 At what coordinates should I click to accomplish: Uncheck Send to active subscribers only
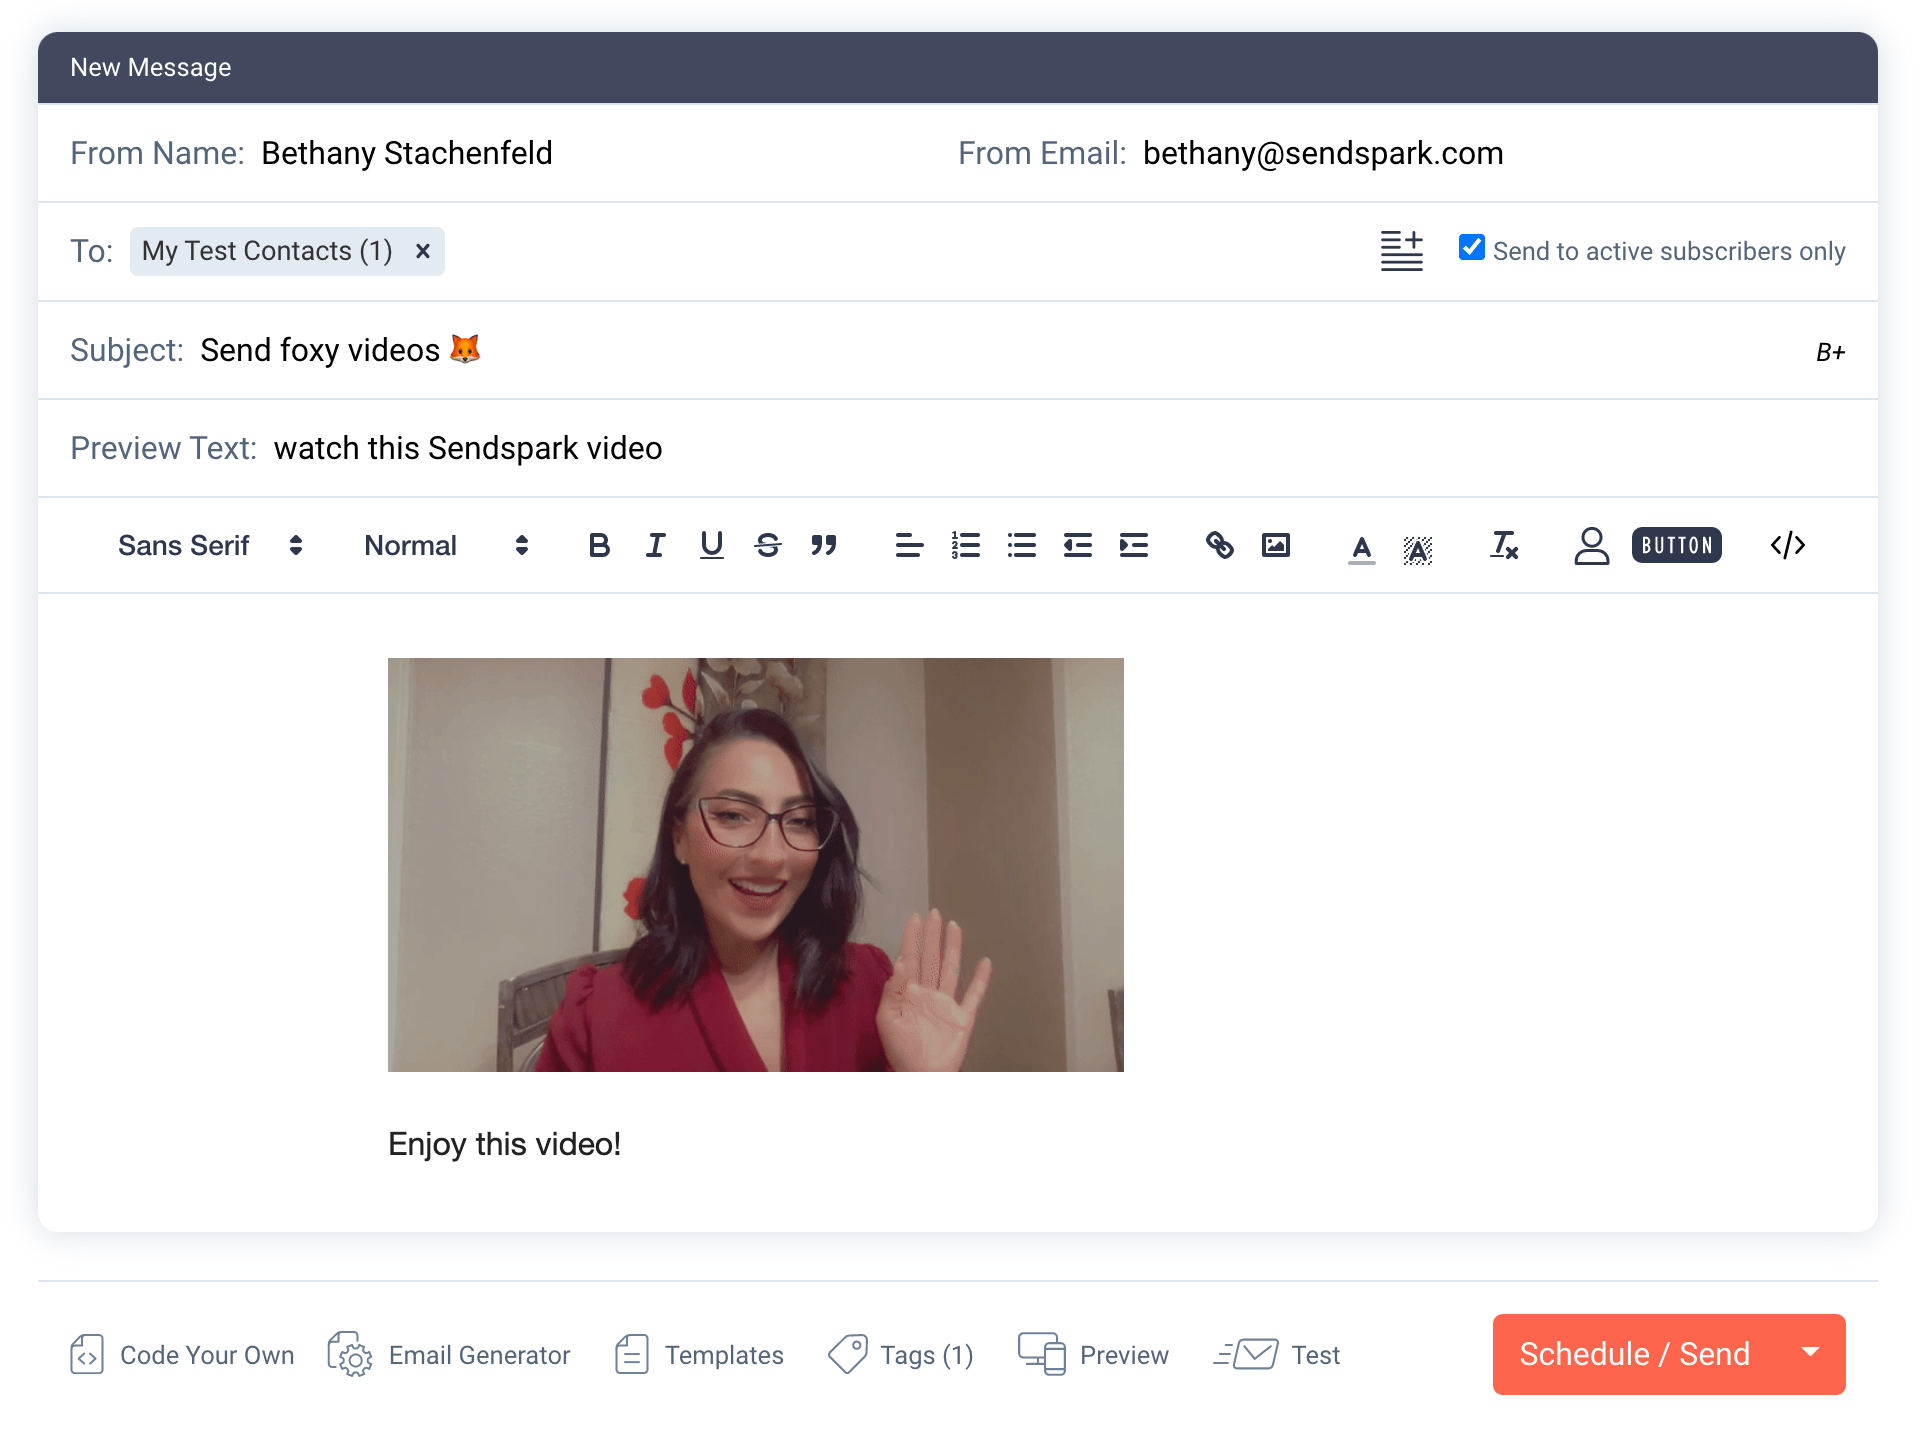1471,247
